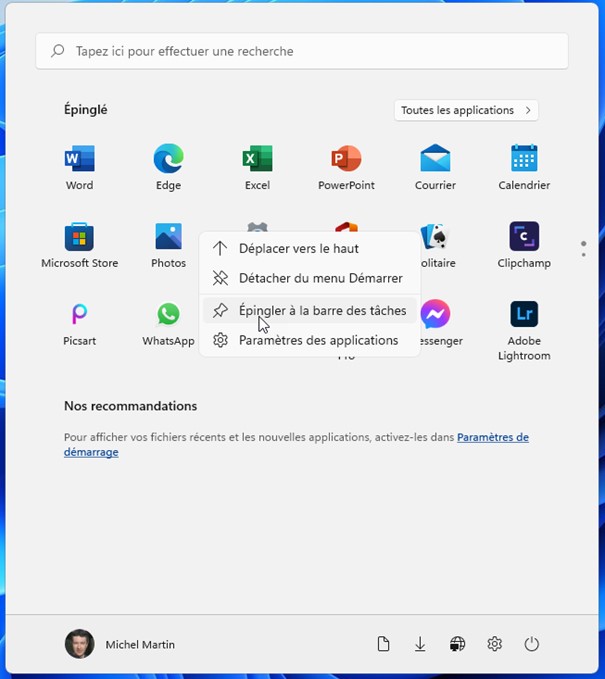
Task: Open the power button menu
Action: 532,645
